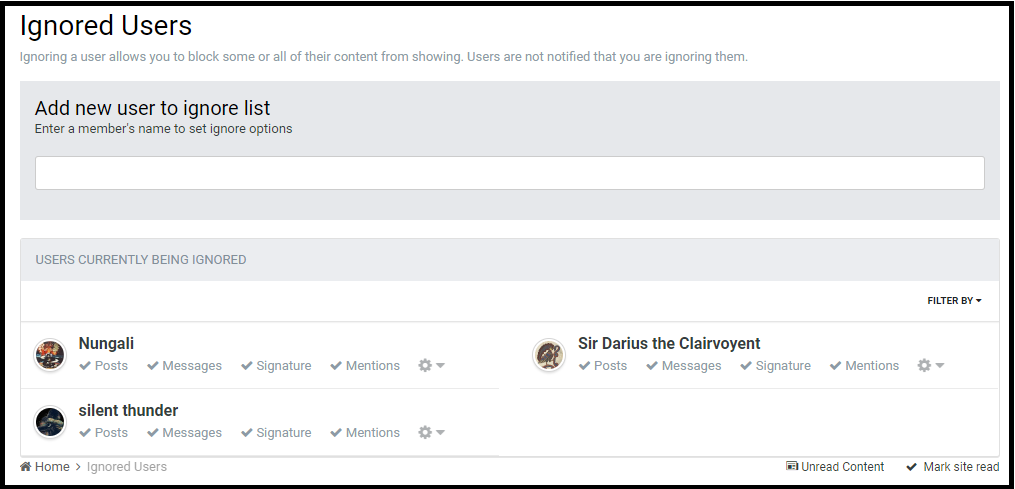Toggle Signature ignore for Sir Darius
This screenshot has height=489, width=1015.
(775, 365)
